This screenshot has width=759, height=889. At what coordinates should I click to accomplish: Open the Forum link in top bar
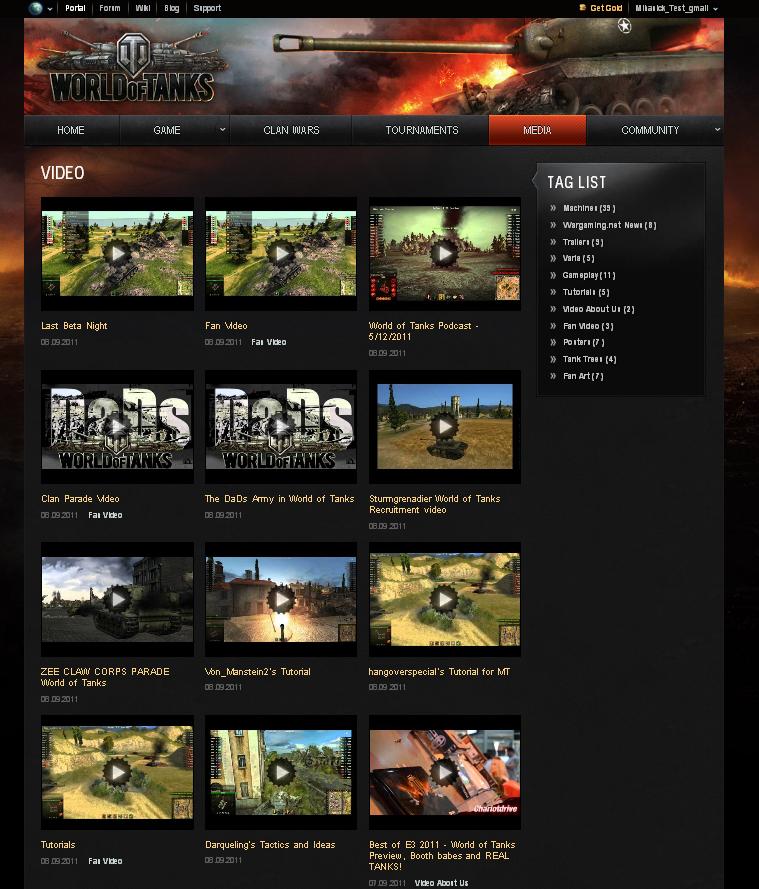(109, 8)
